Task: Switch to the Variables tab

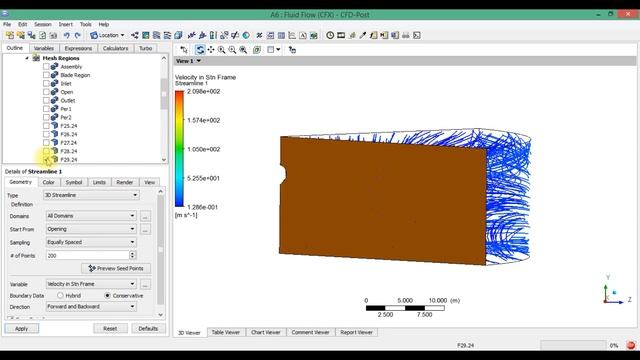Action: click(x=44, y=48)
